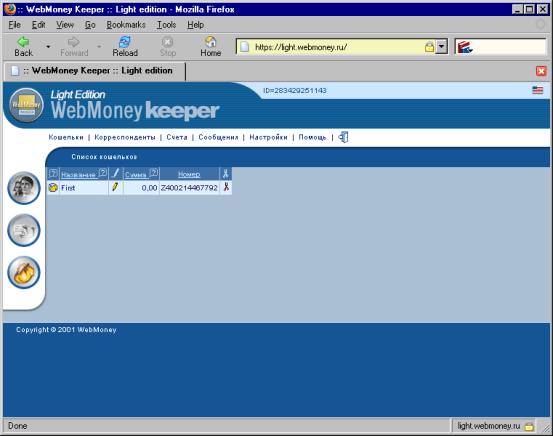Image resolution: width=553 pixels, height=436 pixels.
Task: Click the wallet icon beside First
Action: [x=53, y=188]
